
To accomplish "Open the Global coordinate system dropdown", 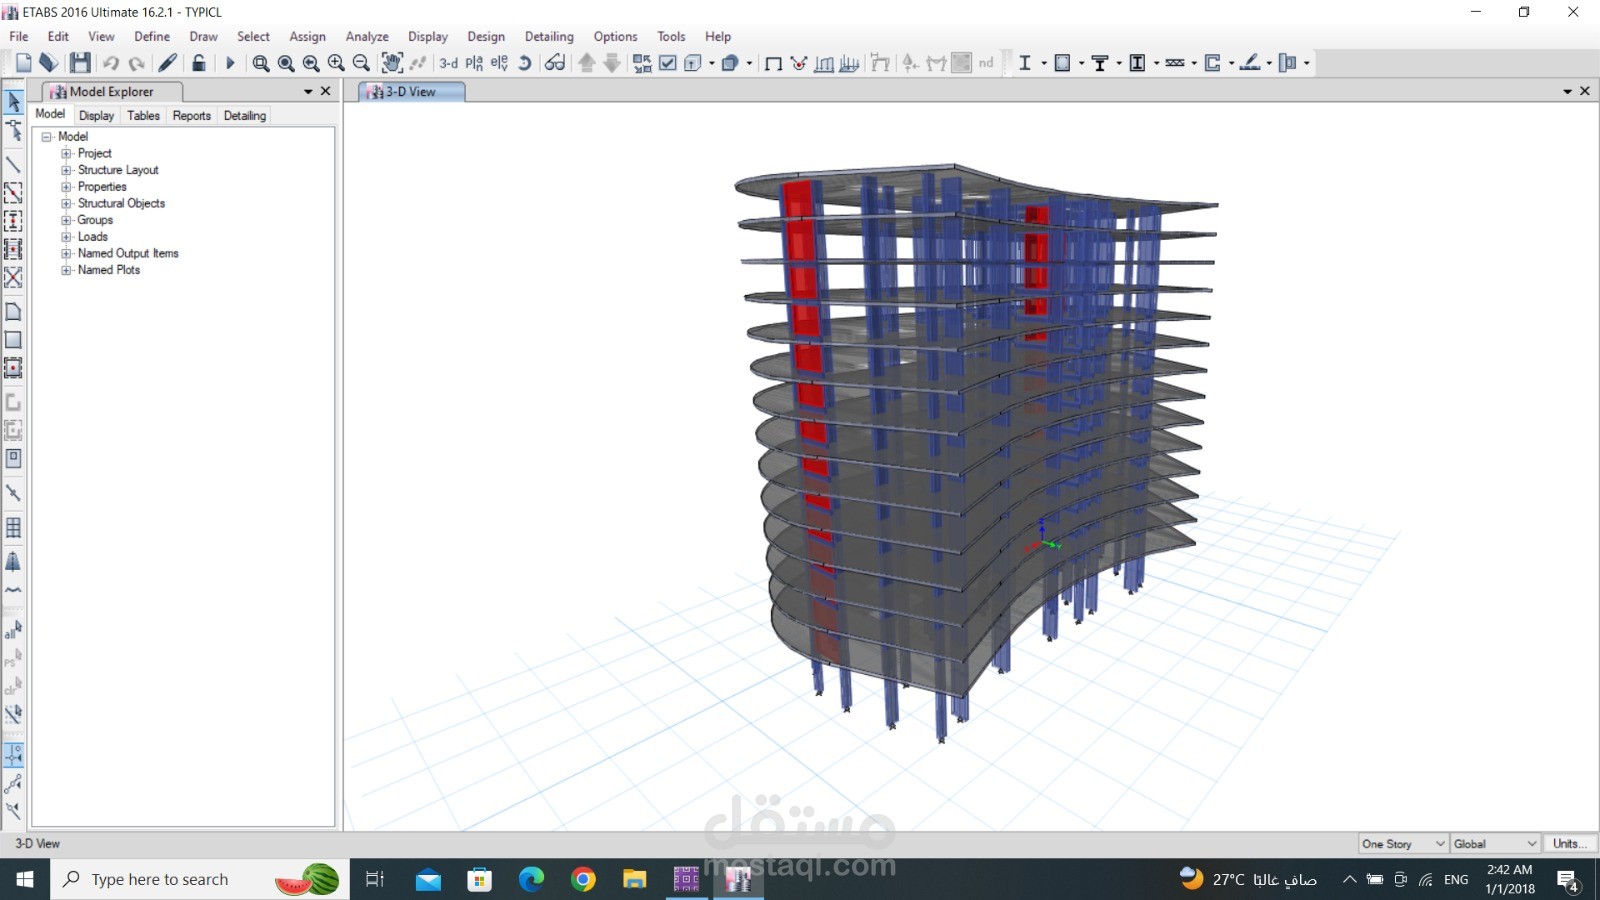I will (x=1495, y=844).
